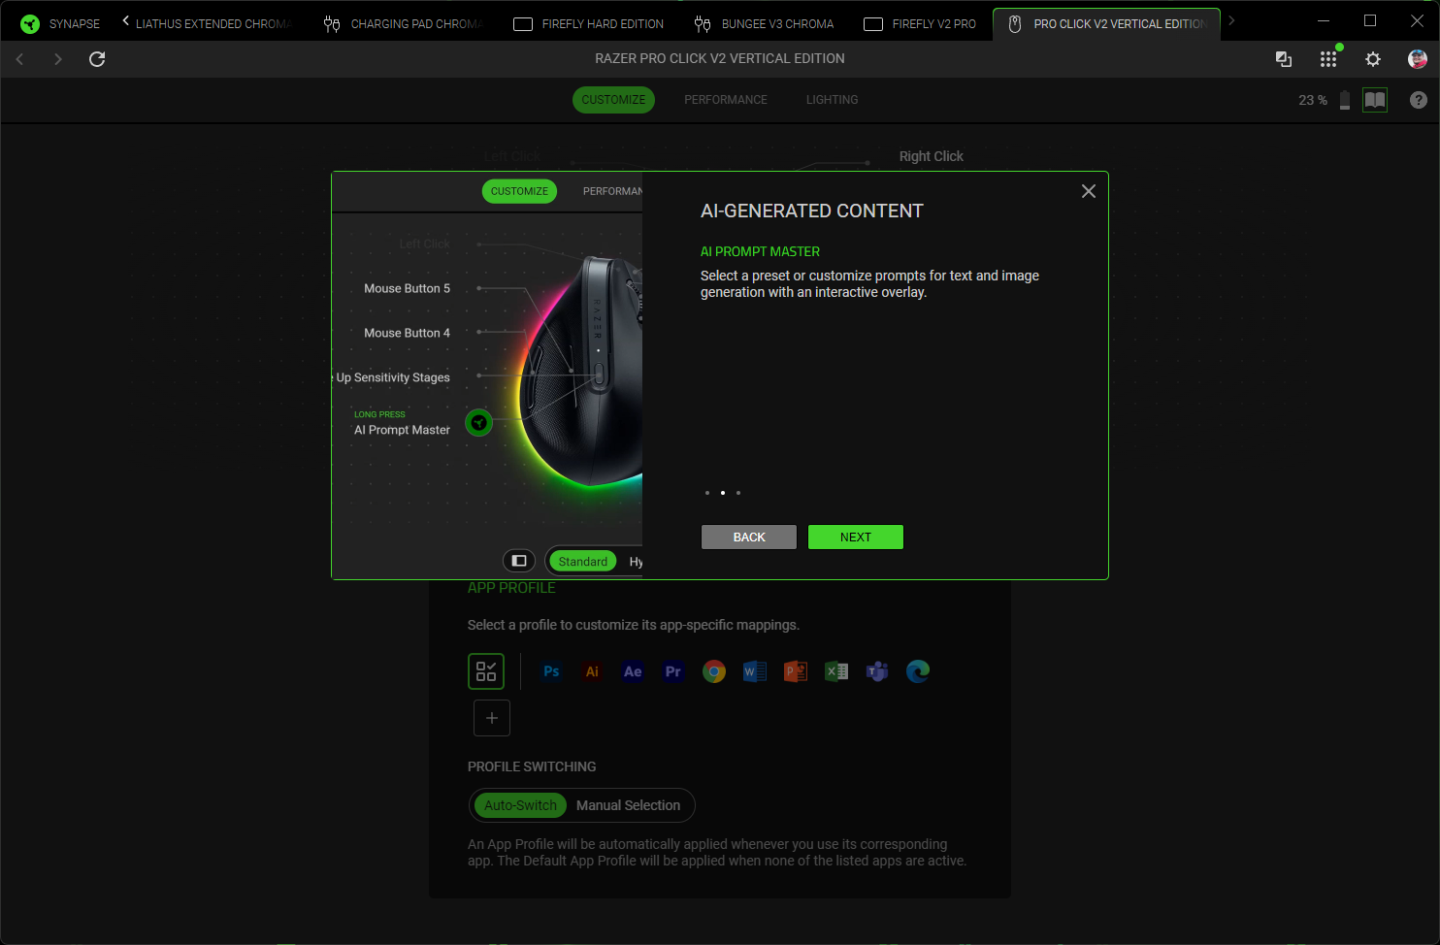Click the Back button in the dialog
1440x945 pixels.
[749, 537]
